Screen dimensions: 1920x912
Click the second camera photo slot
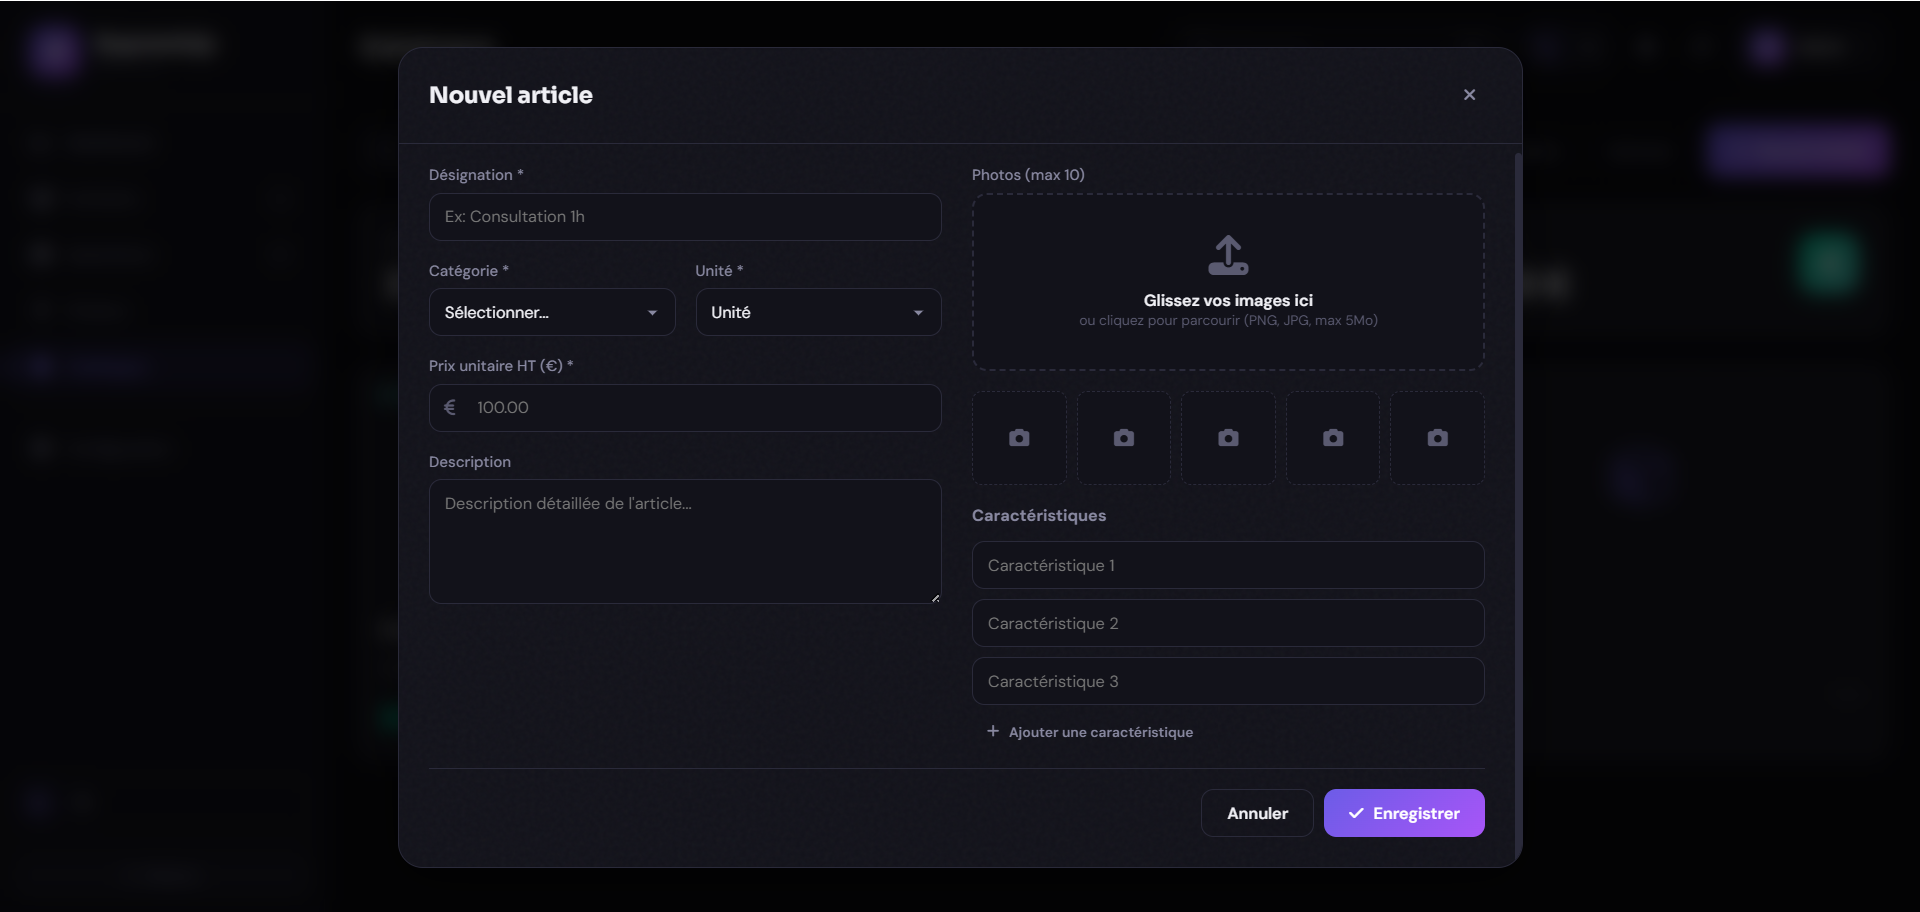(1124, 438)
